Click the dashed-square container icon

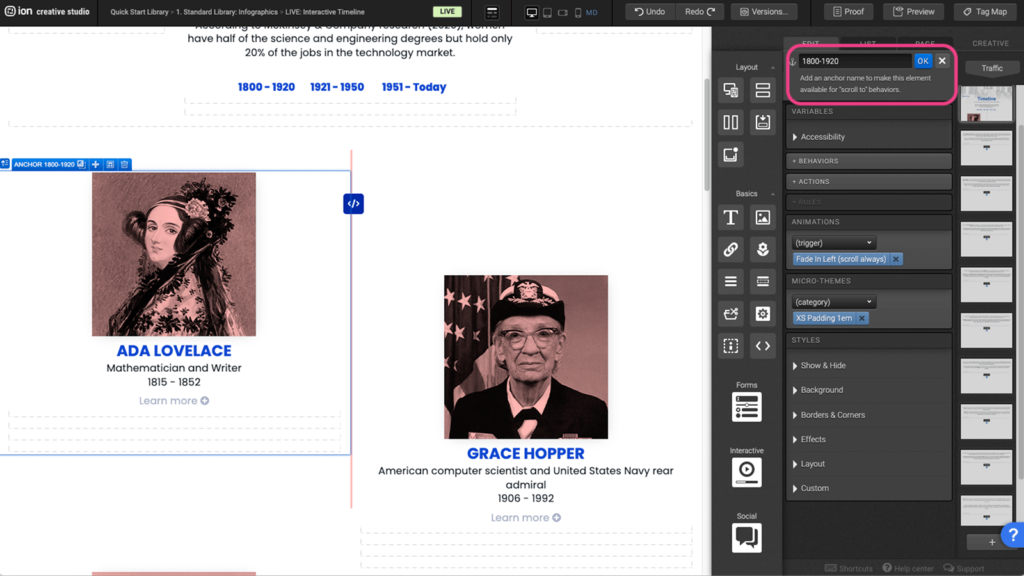[731, 345]
